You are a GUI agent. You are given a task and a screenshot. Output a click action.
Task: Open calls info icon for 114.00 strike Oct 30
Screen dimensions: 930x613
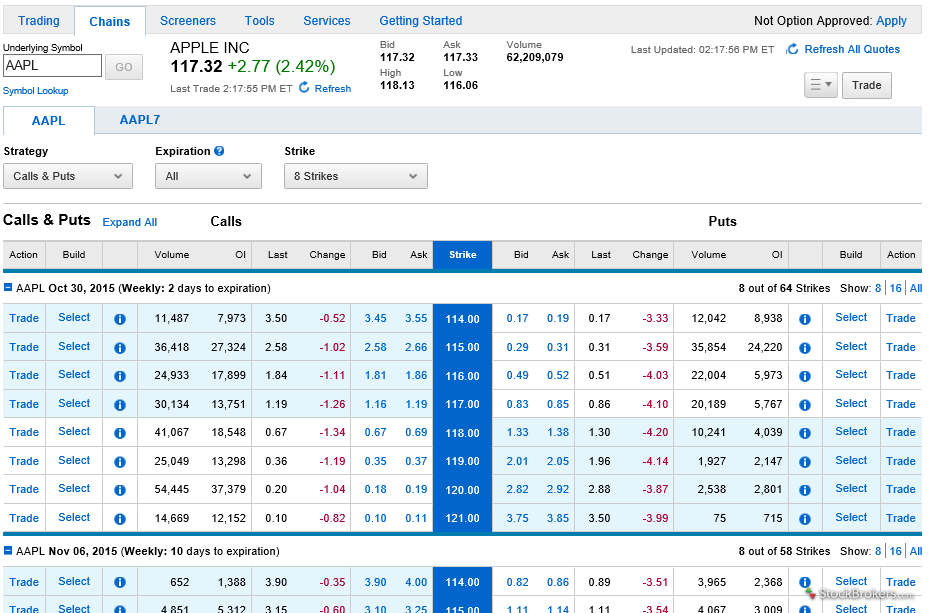click(120, 319)
